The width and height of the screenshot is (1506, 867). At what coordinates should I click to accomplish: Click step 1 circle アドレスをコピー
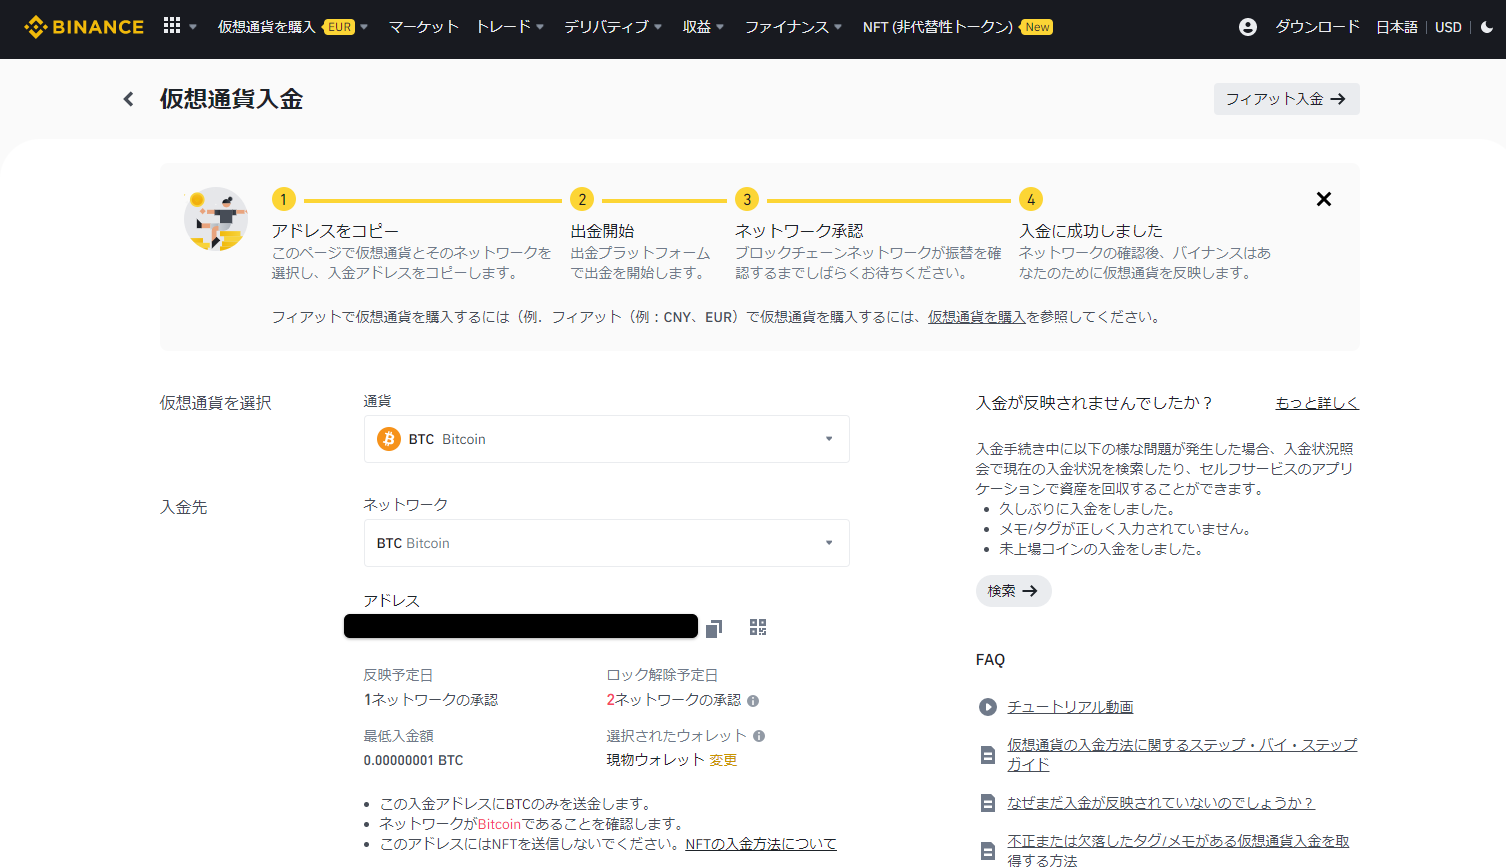pyautogui.click(x=284, y=199)
